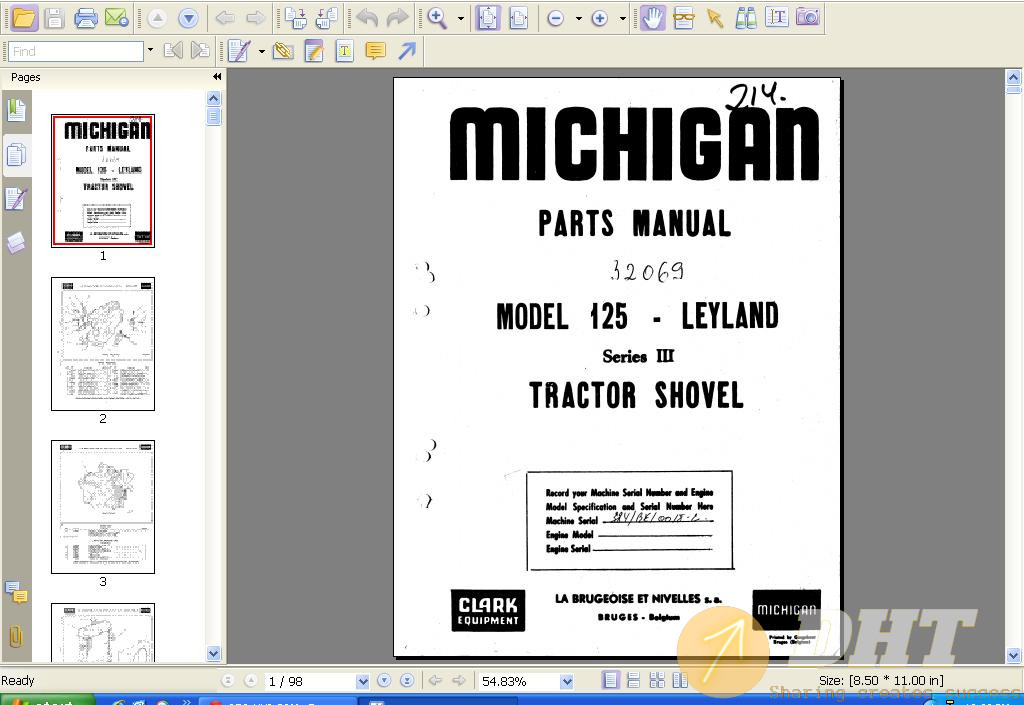The width and height of the screenshot is (1024, 705).
Task: Select the Hand tool
Action: tap(652, 18)
